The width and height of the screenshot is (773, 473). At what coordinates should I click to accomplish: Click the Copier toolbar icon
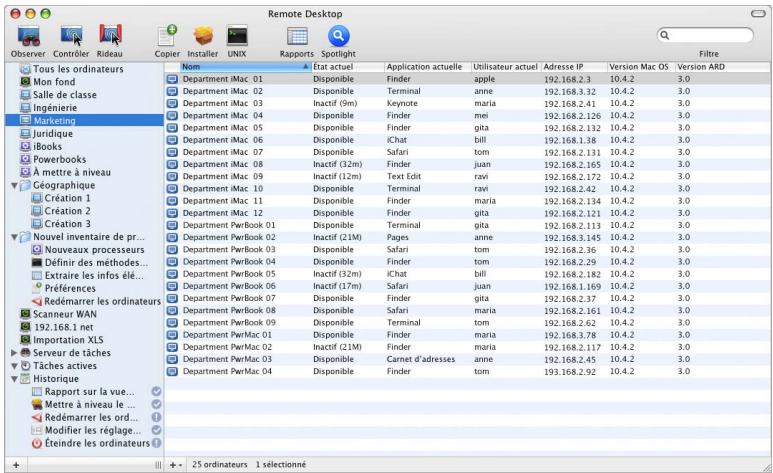(167, 36)
